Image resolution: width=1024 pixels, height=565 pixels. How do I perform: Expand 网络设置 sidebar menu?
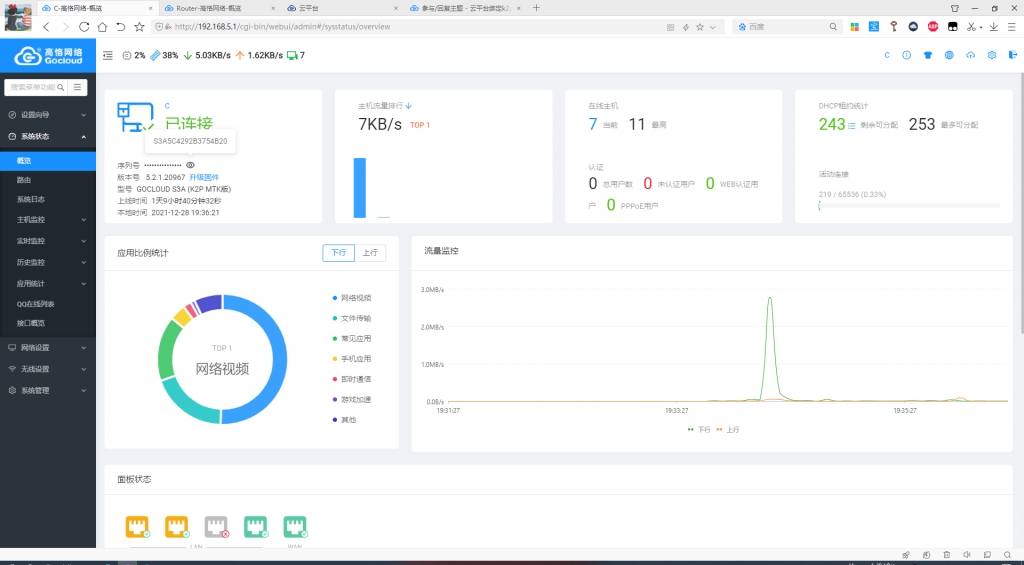tap(48, 348)
